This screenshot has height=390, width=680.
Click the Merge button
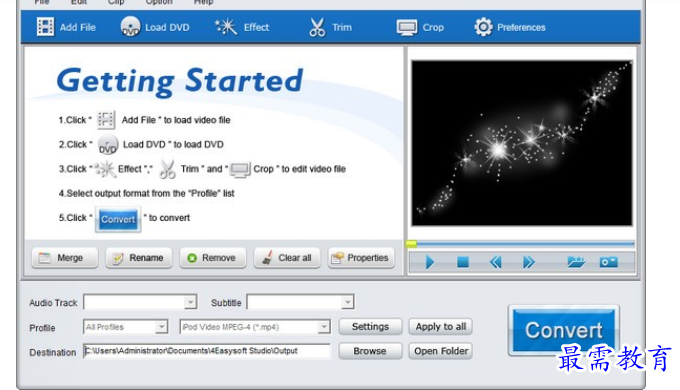65,258
